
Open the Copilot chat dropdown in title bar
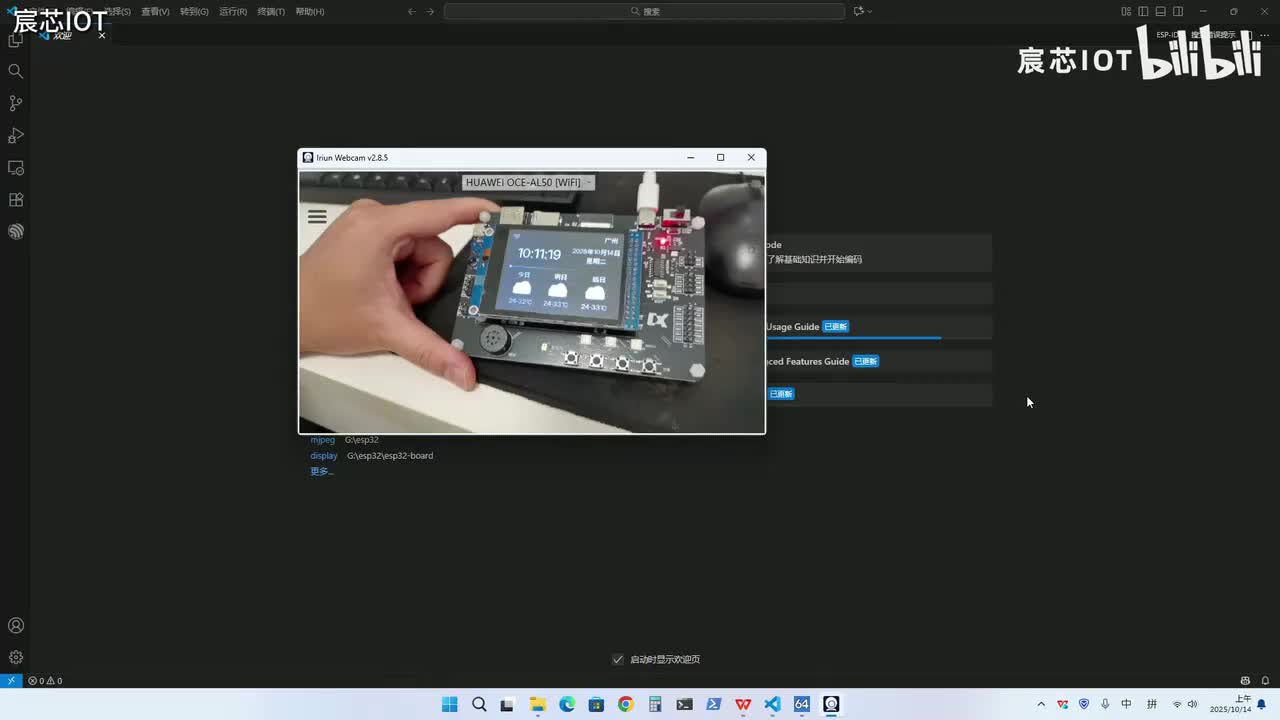(x=863, y=12)
